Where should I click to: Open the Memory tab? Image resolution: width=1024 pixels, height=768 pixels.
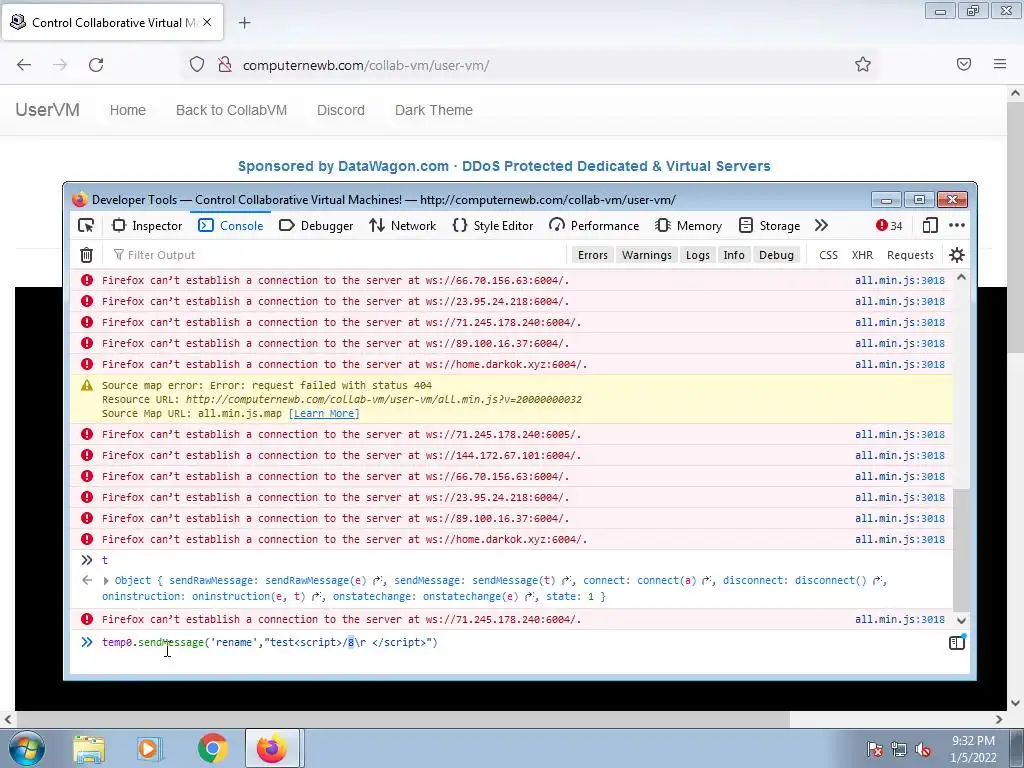tap(689, 225)
